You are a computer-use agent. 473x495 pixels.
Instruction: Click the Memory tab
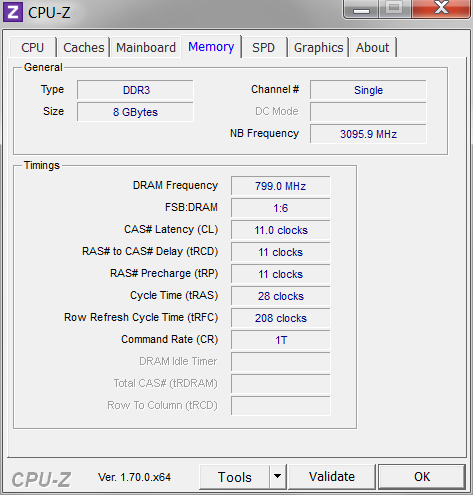pos(211,47)
